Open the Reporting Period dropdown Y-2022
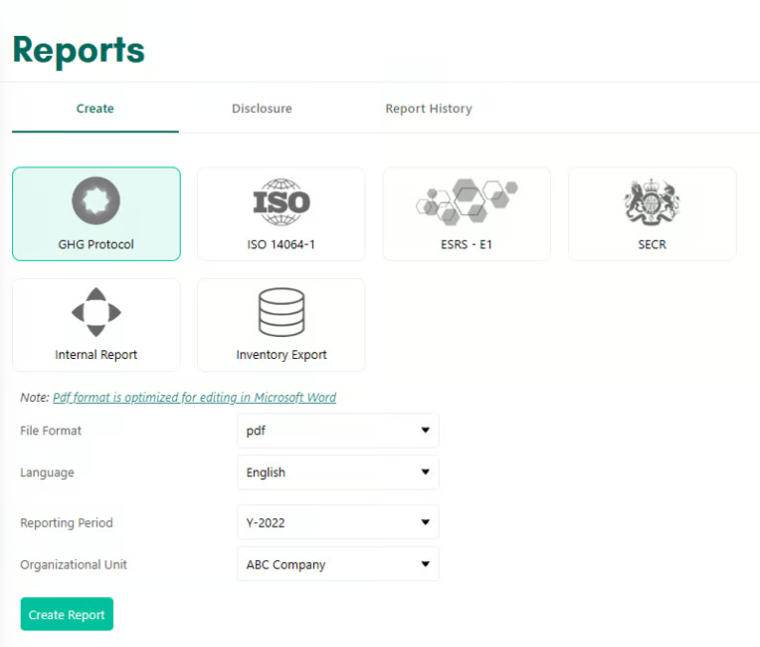Image resolution: width=760 pixels, height=647 pixels. click(x=338, y=522)
